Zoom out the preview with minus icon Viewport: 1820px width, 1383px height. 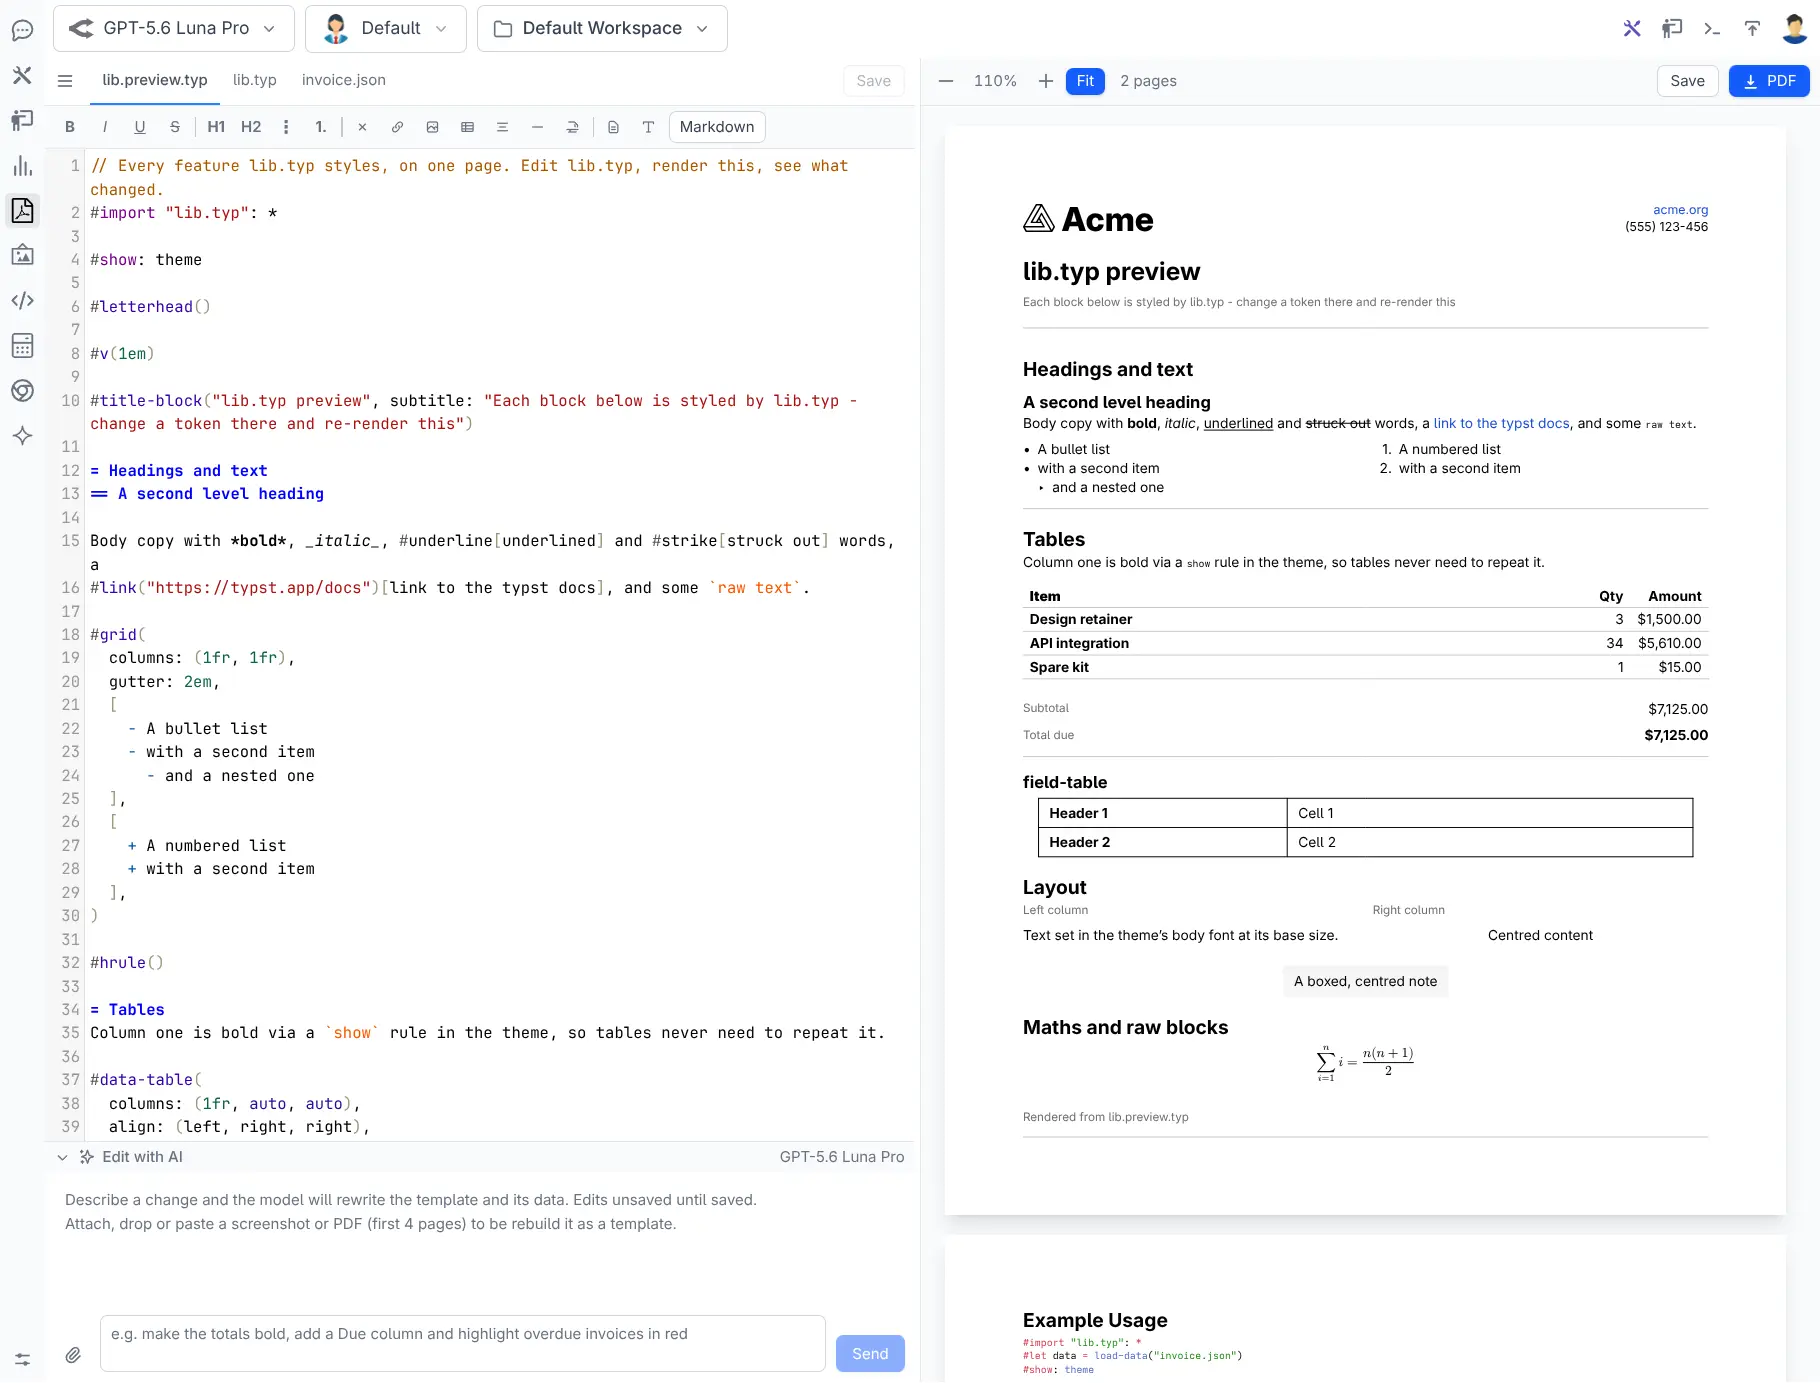tap(946, 81)
